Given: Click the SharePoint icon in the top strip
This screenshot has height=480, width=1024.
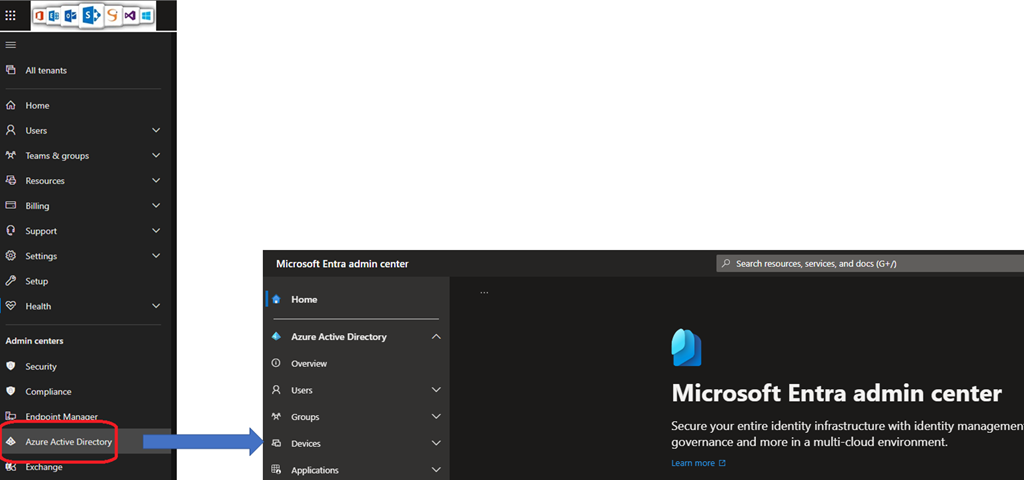Looking at the screenshot, I should pyautogui.click(x=91, y=15).
